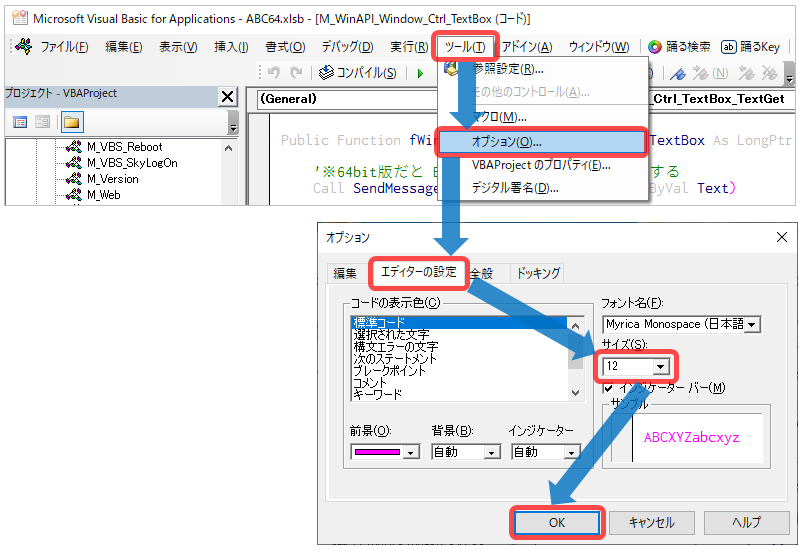Click code color list scroll down arrow

click(575, 393)
